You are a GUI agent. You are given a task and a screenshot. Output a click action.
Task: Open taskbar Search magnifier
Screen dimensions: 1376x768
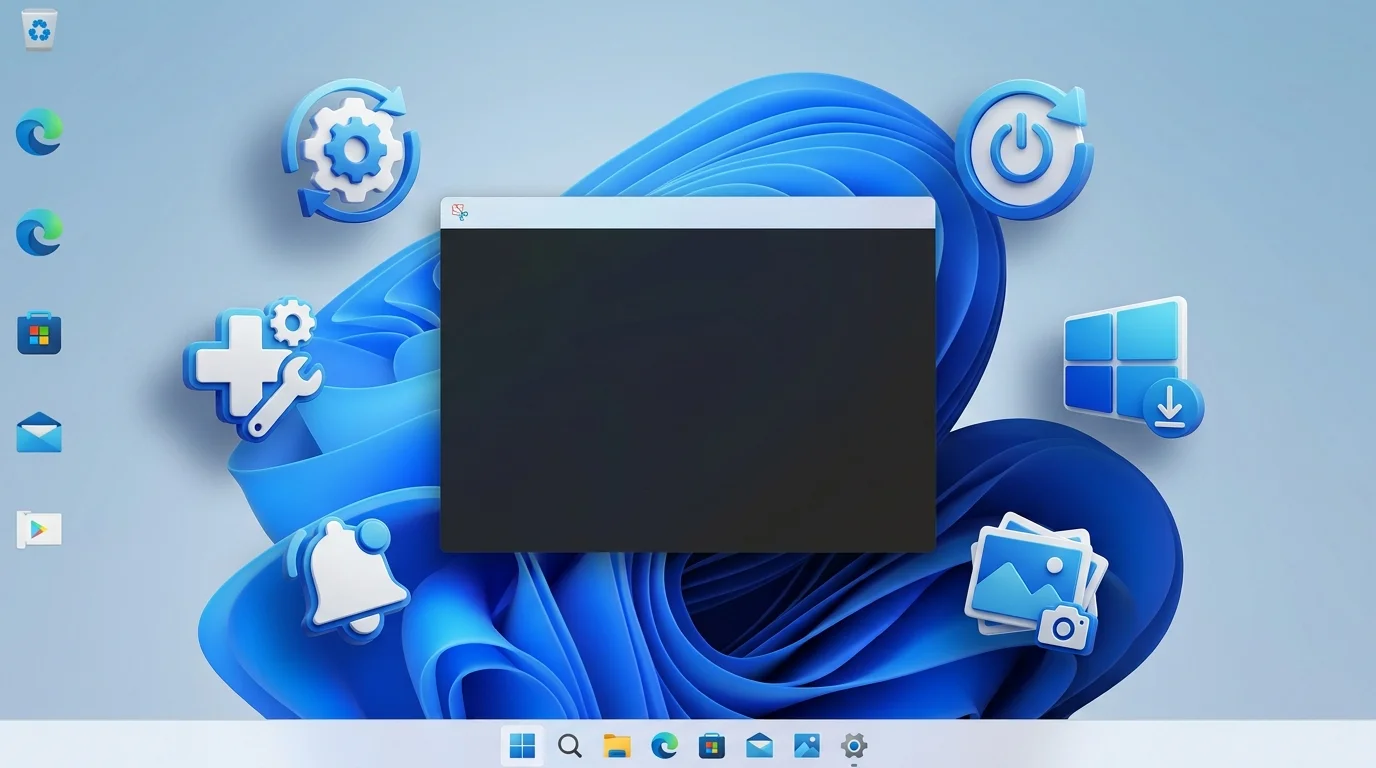pyautogui.click(x=570, y=745)
